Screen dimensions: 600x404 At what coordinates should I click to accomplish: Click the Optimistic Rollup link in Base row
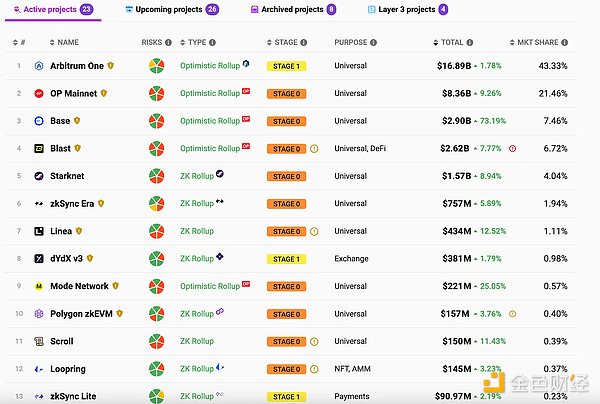tap(210, 120)
